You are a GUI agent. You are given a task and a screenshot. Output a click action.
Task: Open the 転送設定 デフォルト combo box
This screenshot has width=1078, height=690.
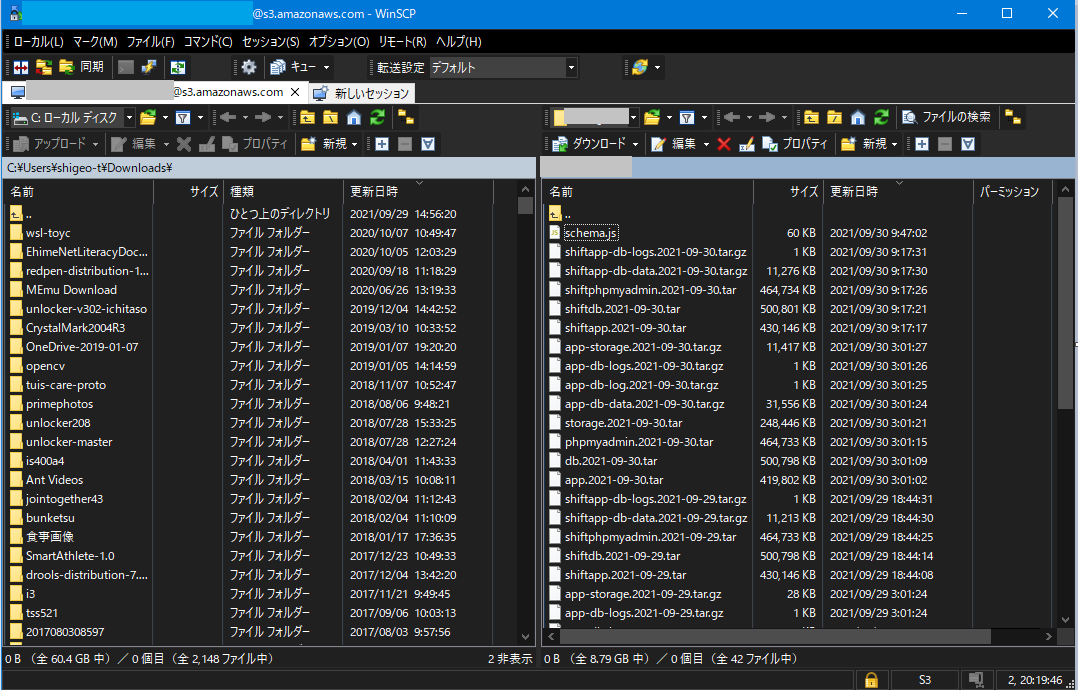click(x=503, y=67)
